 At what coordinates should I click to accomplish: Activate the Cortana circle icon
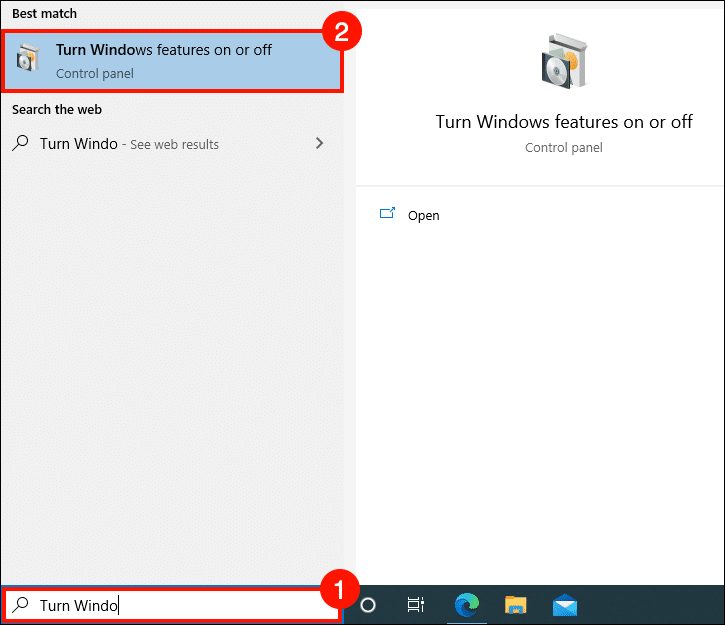[x=367, y=604]
